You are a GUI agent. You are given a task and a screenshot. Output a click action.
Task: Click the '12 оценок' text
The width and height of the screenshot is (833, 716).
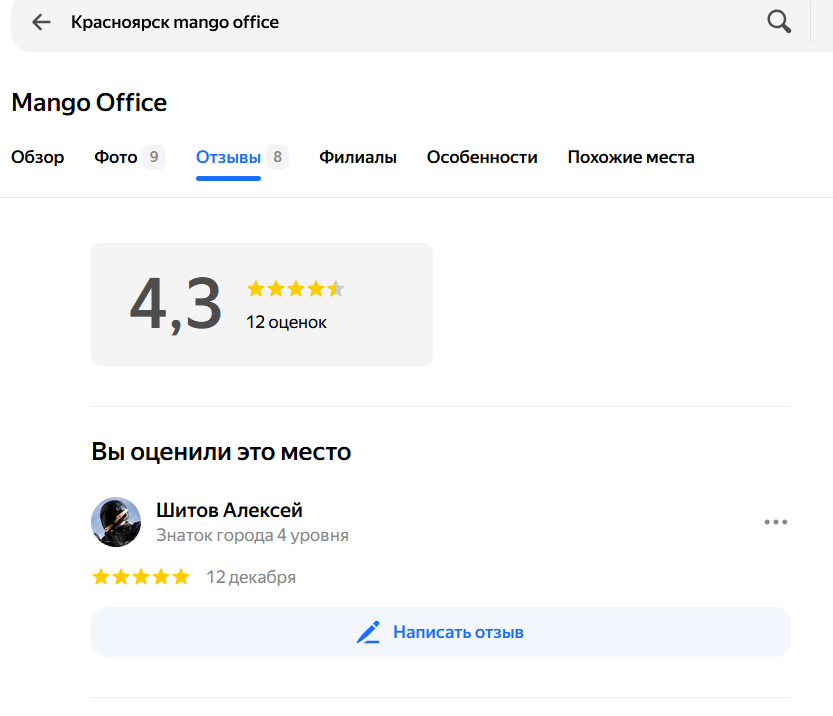pyautogui.click(x=286, y=322)
